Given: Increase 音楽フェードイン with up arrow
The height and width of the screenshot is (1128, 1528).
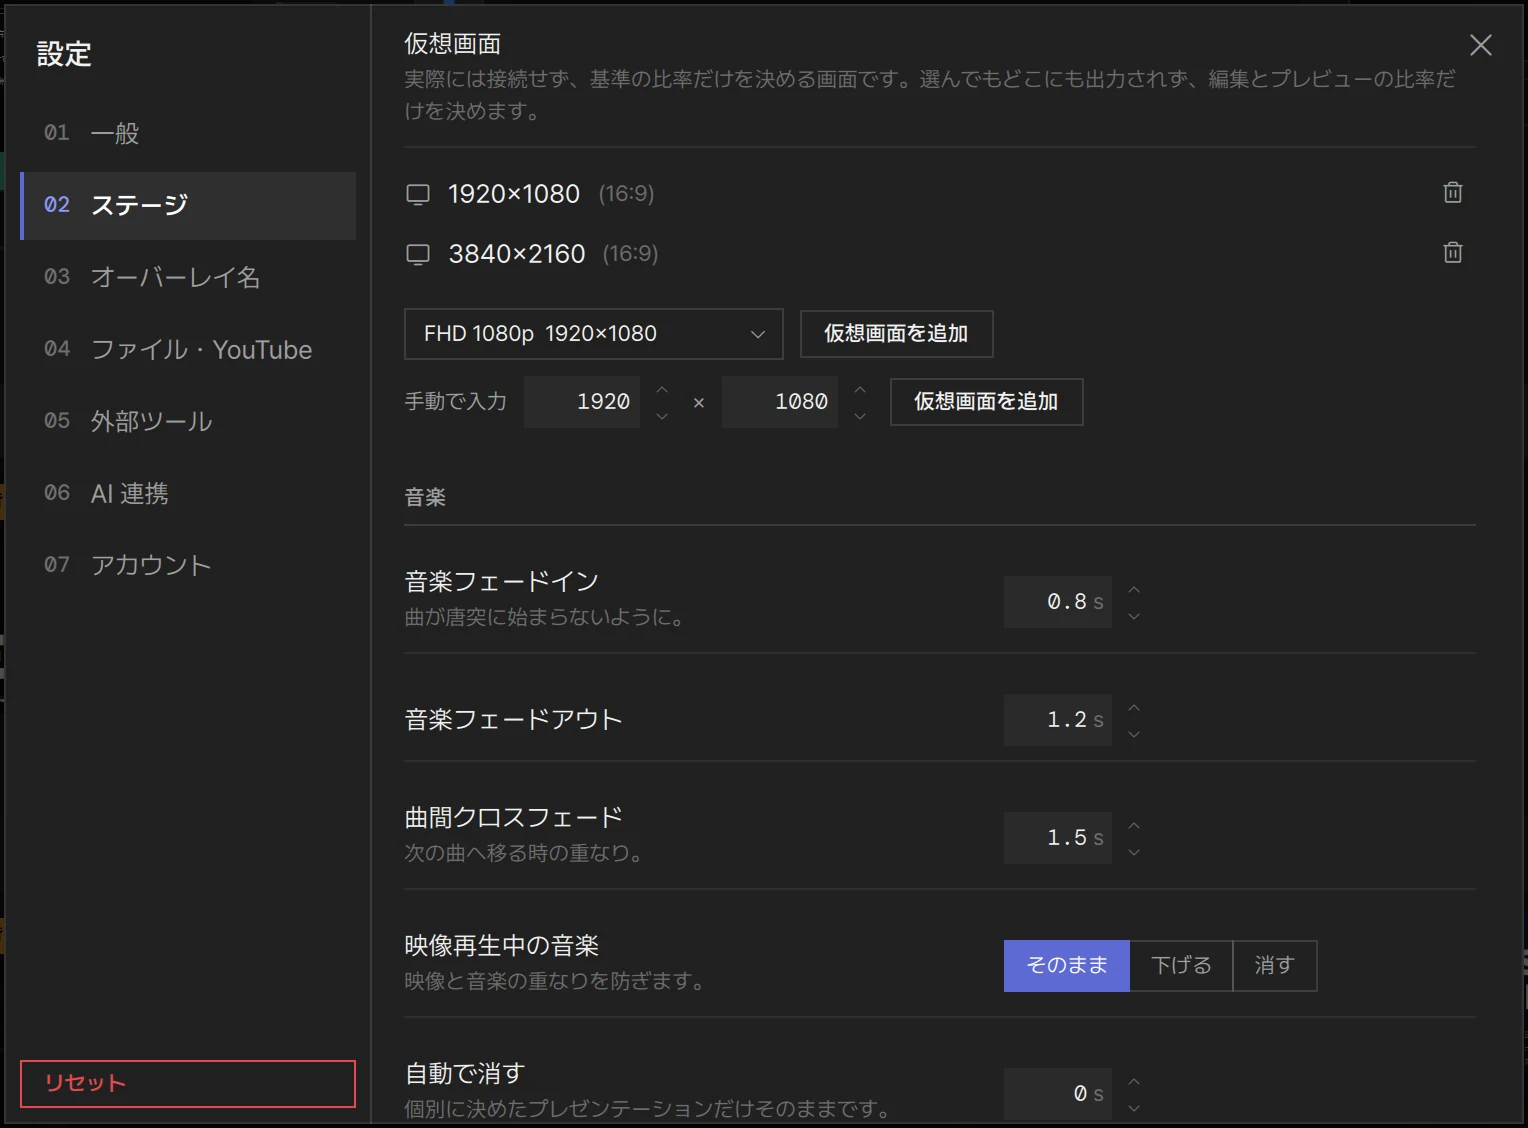Looking at the screenshot, I should point(1134,589).
